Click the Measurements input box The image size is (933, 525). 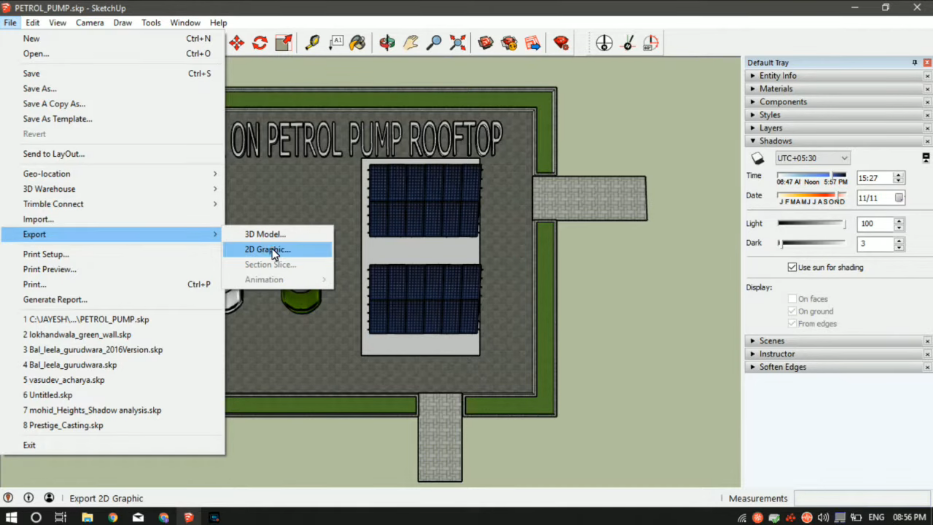click(x=859, y=498)
